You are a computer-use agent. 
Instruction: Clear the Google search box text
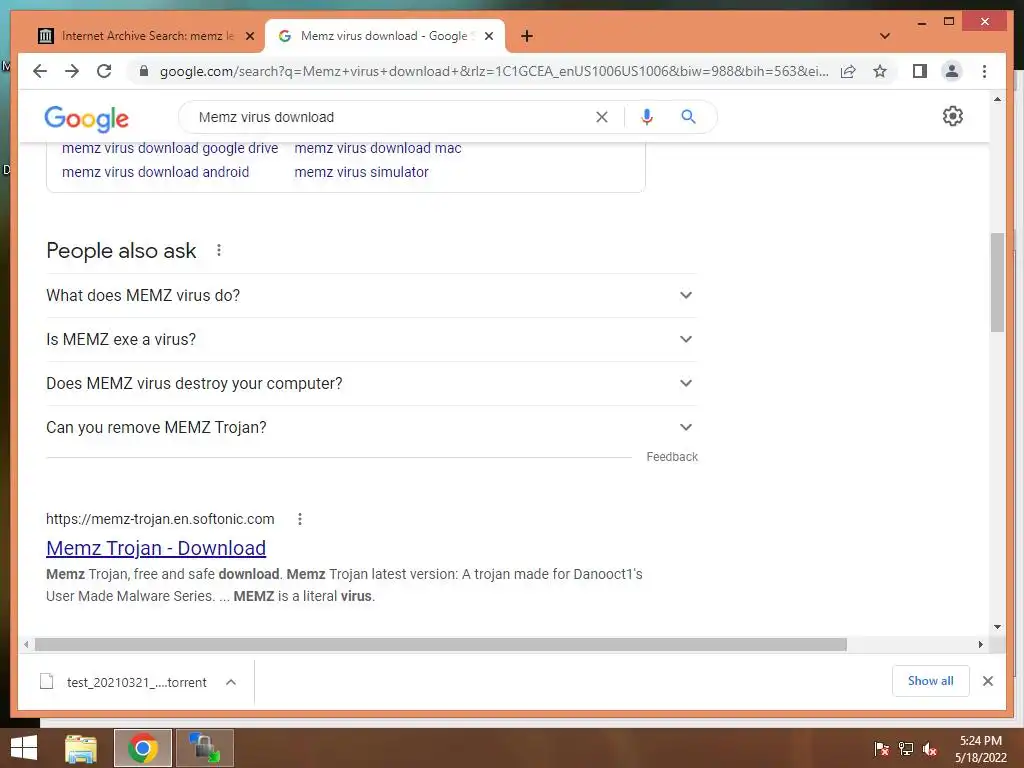click(x=601, y=117)
